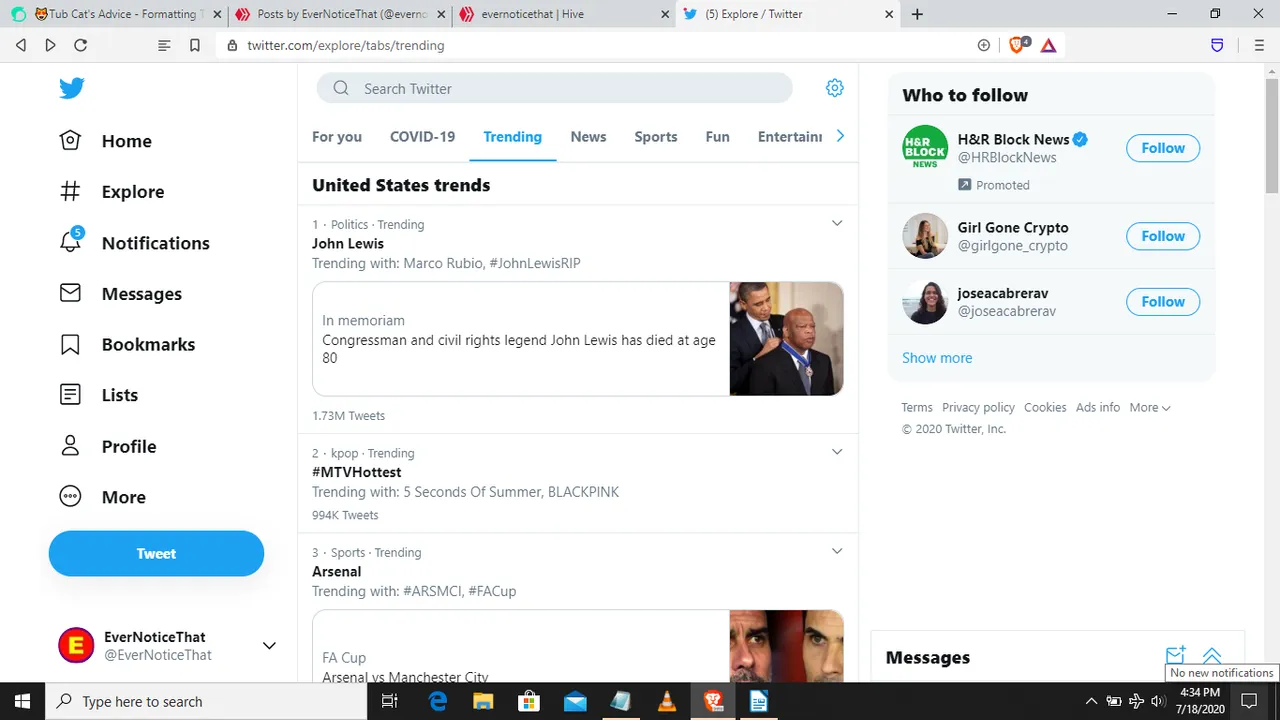Screen dimensions: 1280x720
Task: Open Notifications bell with badge
Action: (70, 241)
